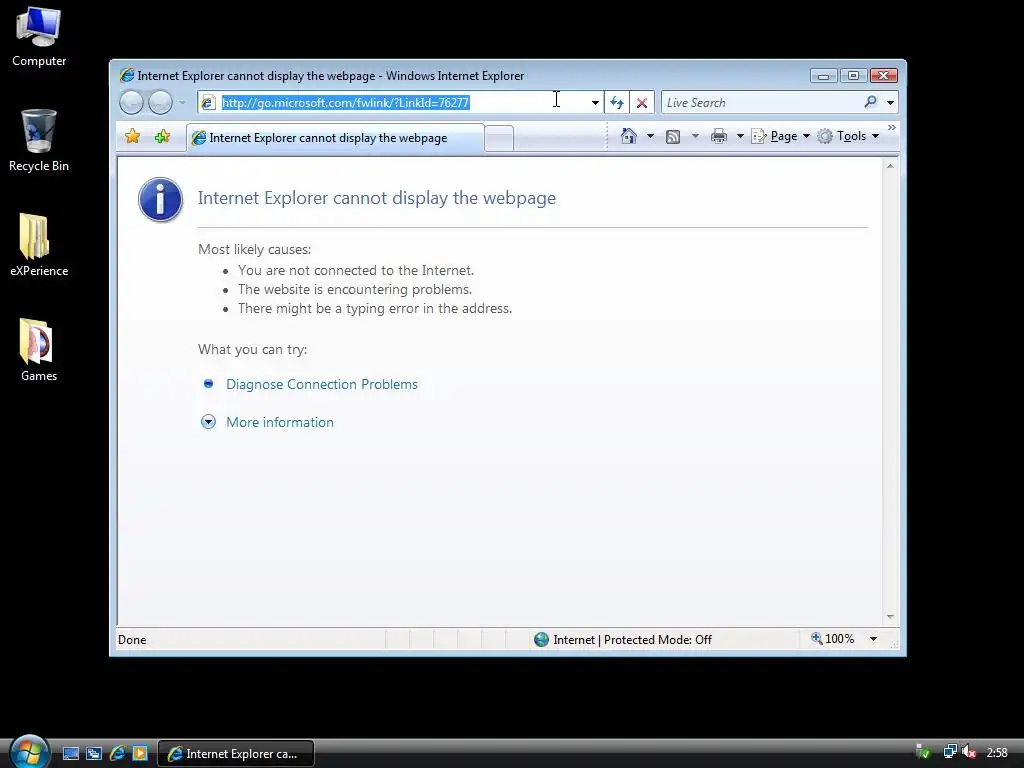Stop loading with the red X icon
The image size is (1024, 768).
pyautogui.click(x=642, y=103)
